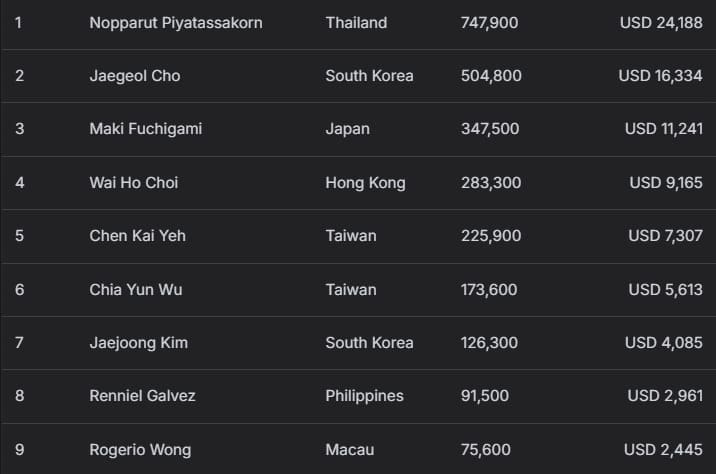
Task: Select the Japan country cell
Action: coord(347,129)
